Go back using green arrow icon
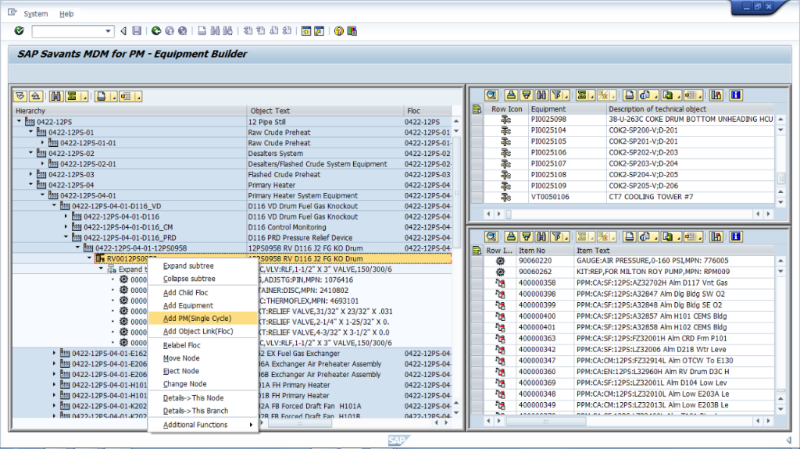The height and width of the screenshot is (449, 800). [156, 31]
